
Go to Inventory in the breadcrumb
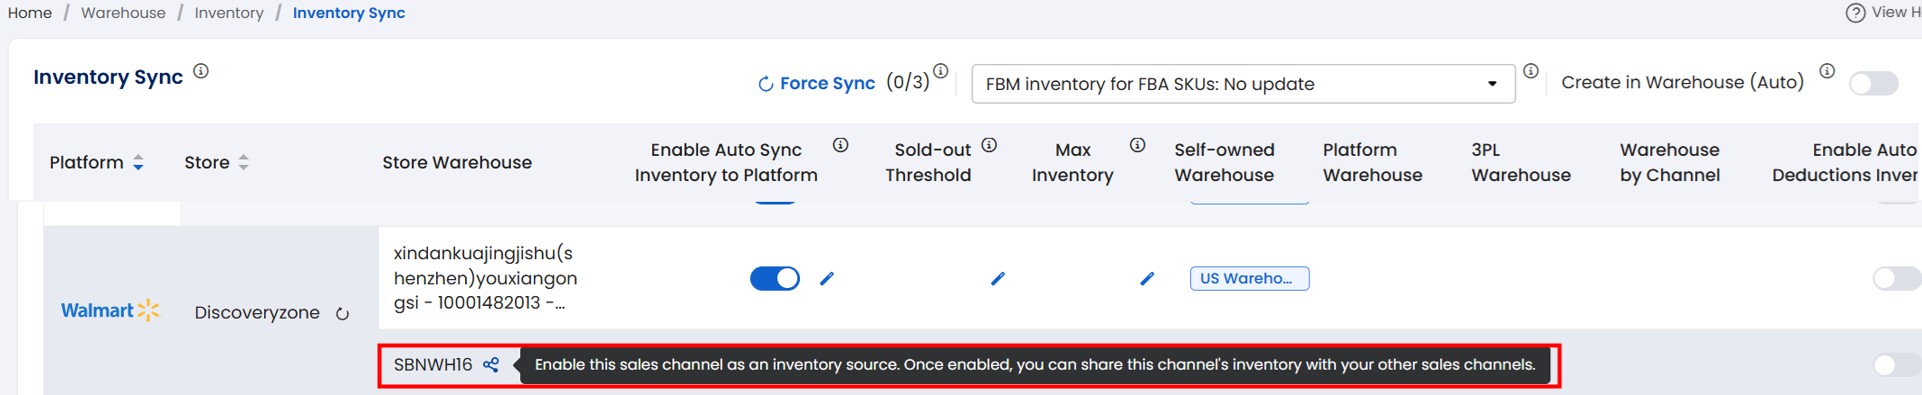(x=229, y=13)
